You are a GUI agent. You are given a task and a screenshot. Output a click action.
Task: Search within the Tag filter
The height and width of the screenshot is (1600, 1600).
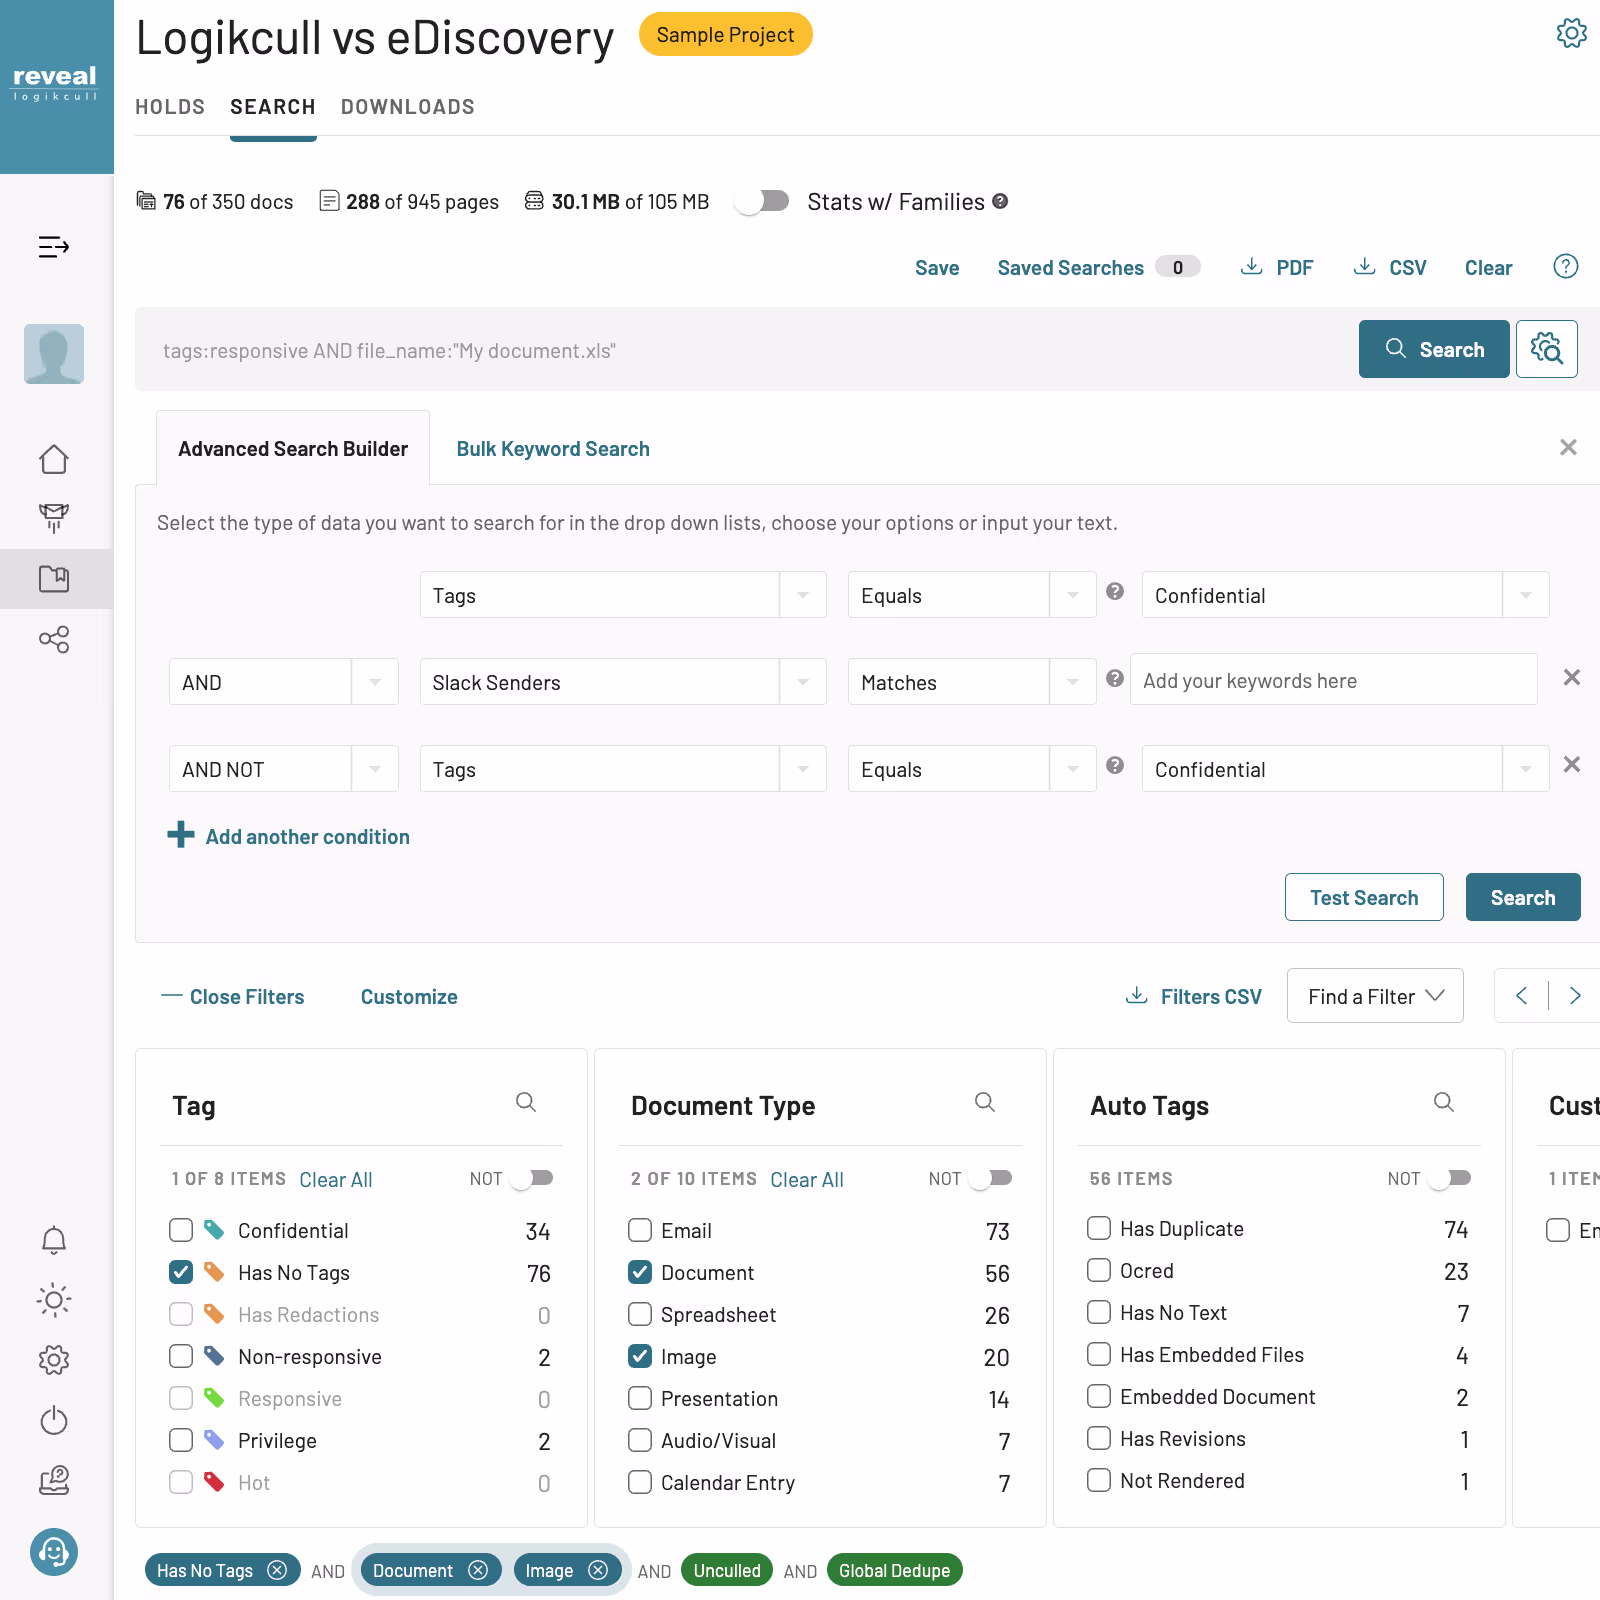click(526, 1102)
